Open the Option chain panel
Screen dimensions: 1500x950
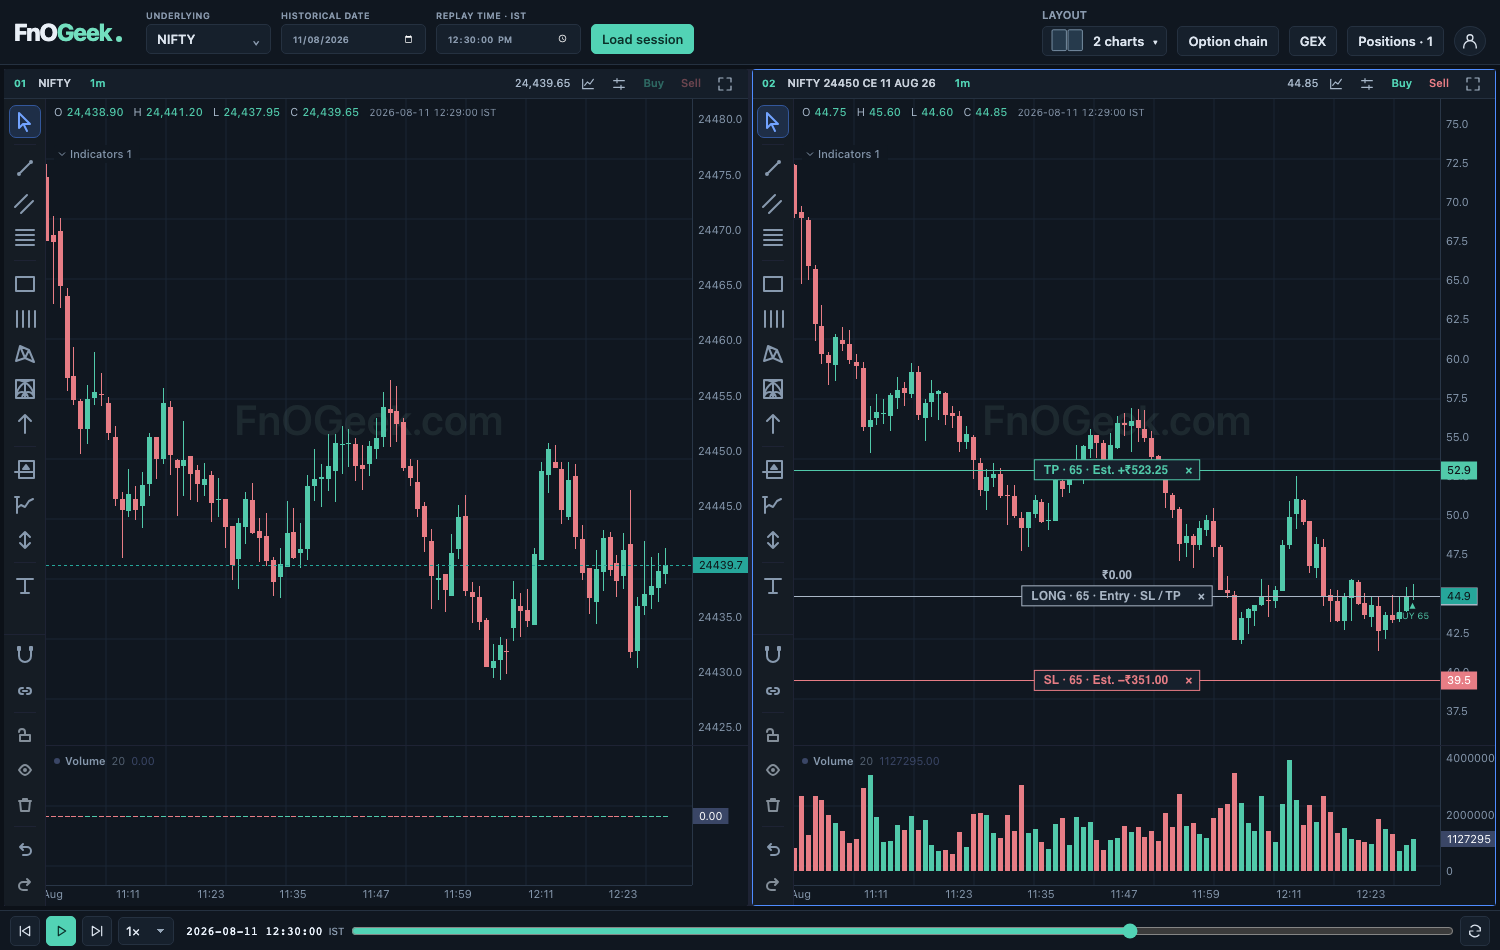1228,41
